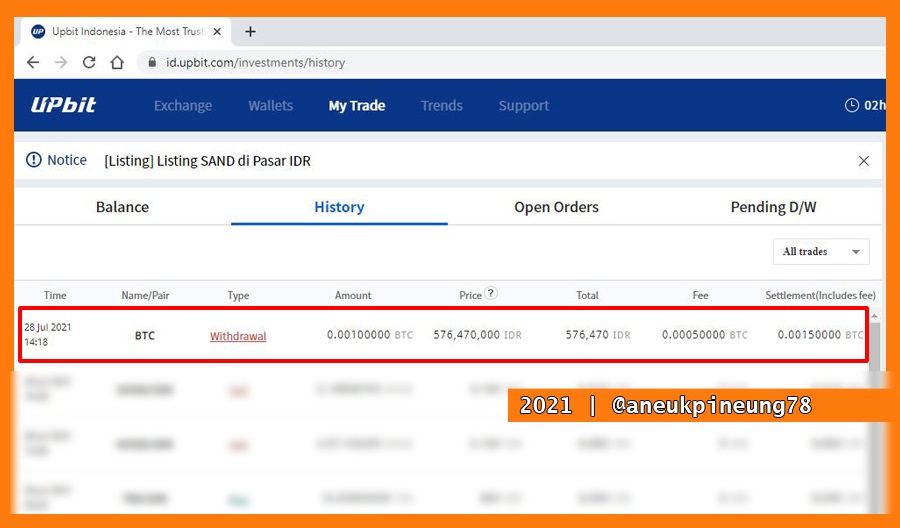This screenshot has width=900, height=528.
Task: Click the Notice exclamation icon
Action: (x=34, y=160)
